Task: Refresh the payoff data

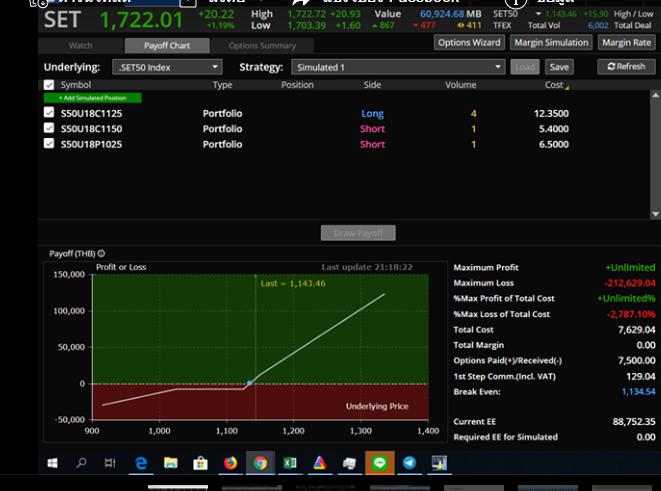Action: [x=626, y=67]
